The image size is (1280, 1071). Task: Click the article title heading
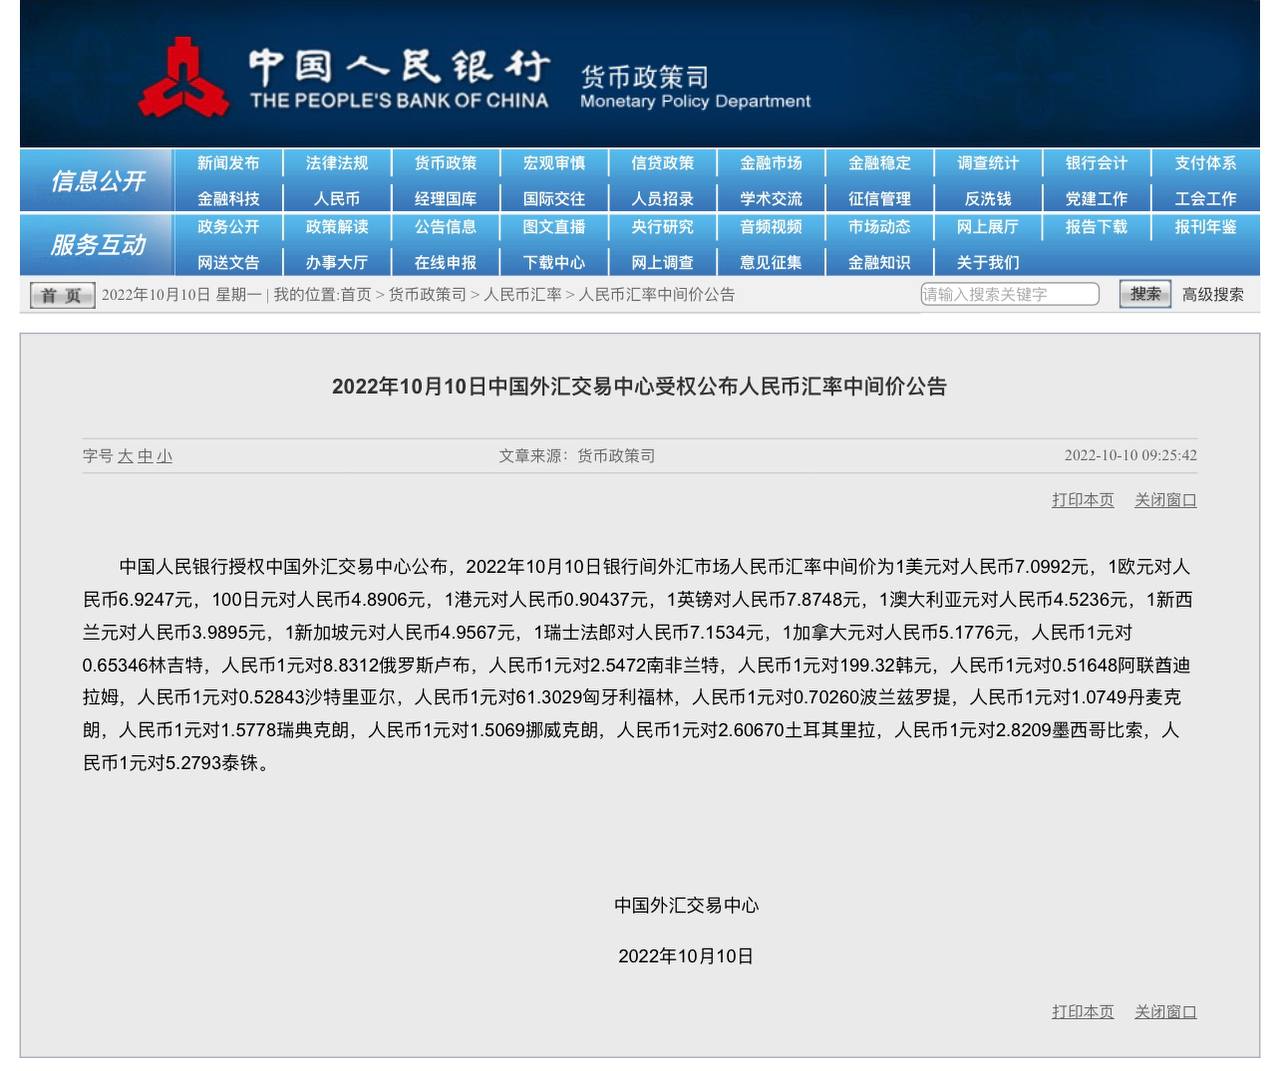click(639, 387)
